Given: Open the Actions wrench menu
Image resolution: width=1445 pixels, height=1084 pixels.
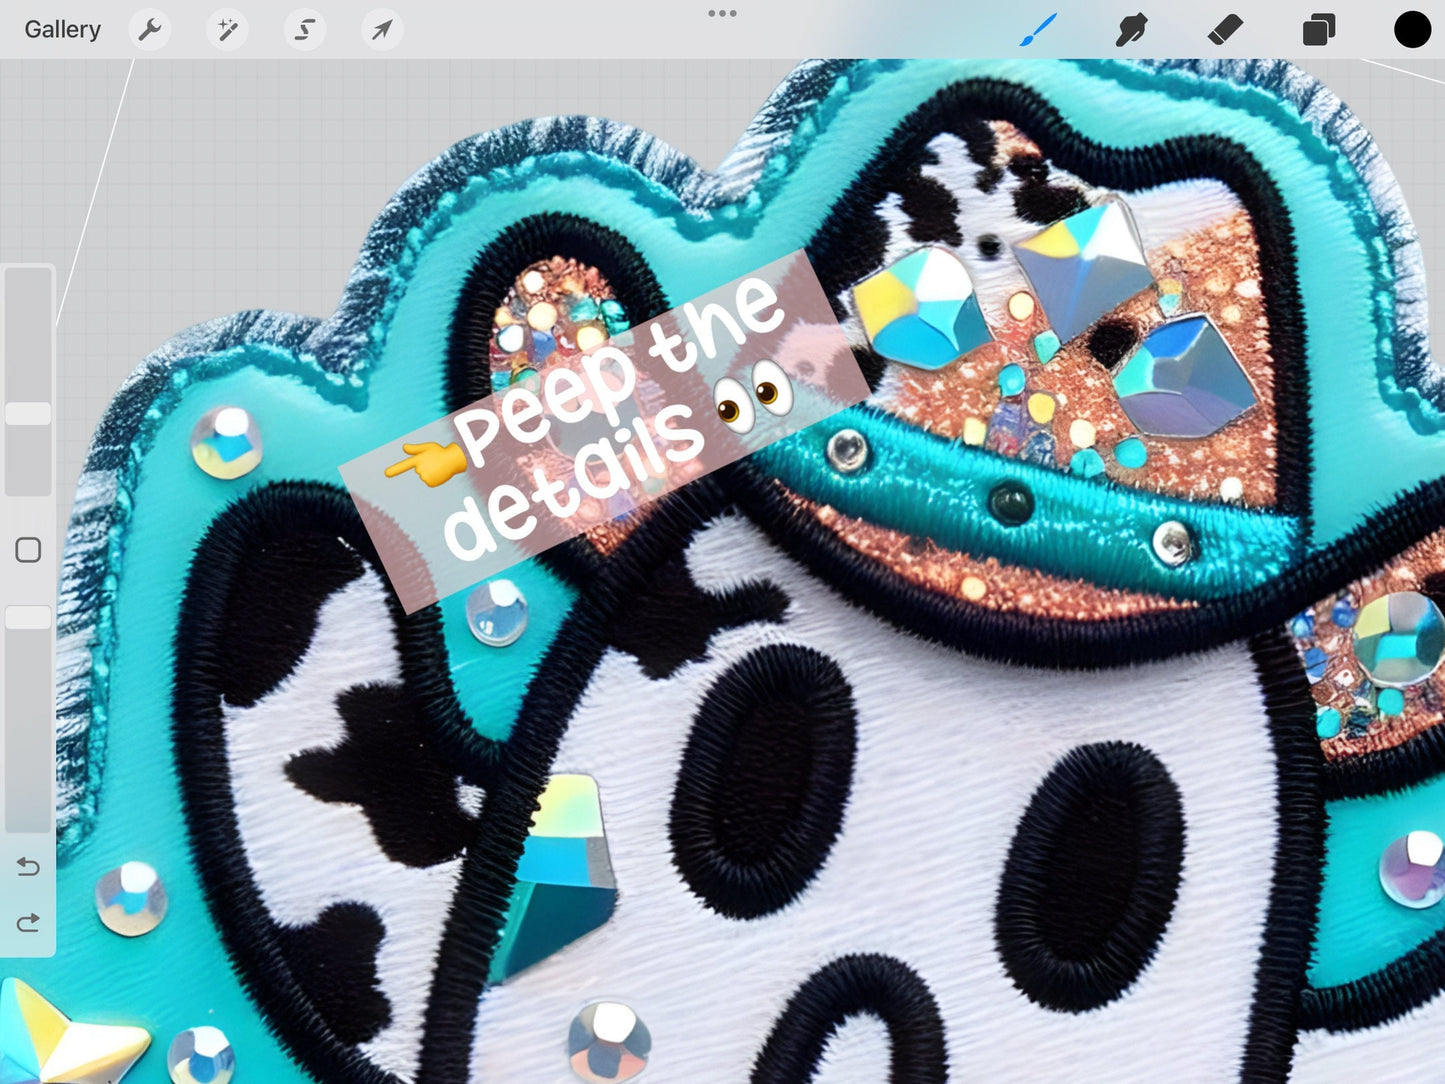Looking at the screenshot, I should pos(150,30).
